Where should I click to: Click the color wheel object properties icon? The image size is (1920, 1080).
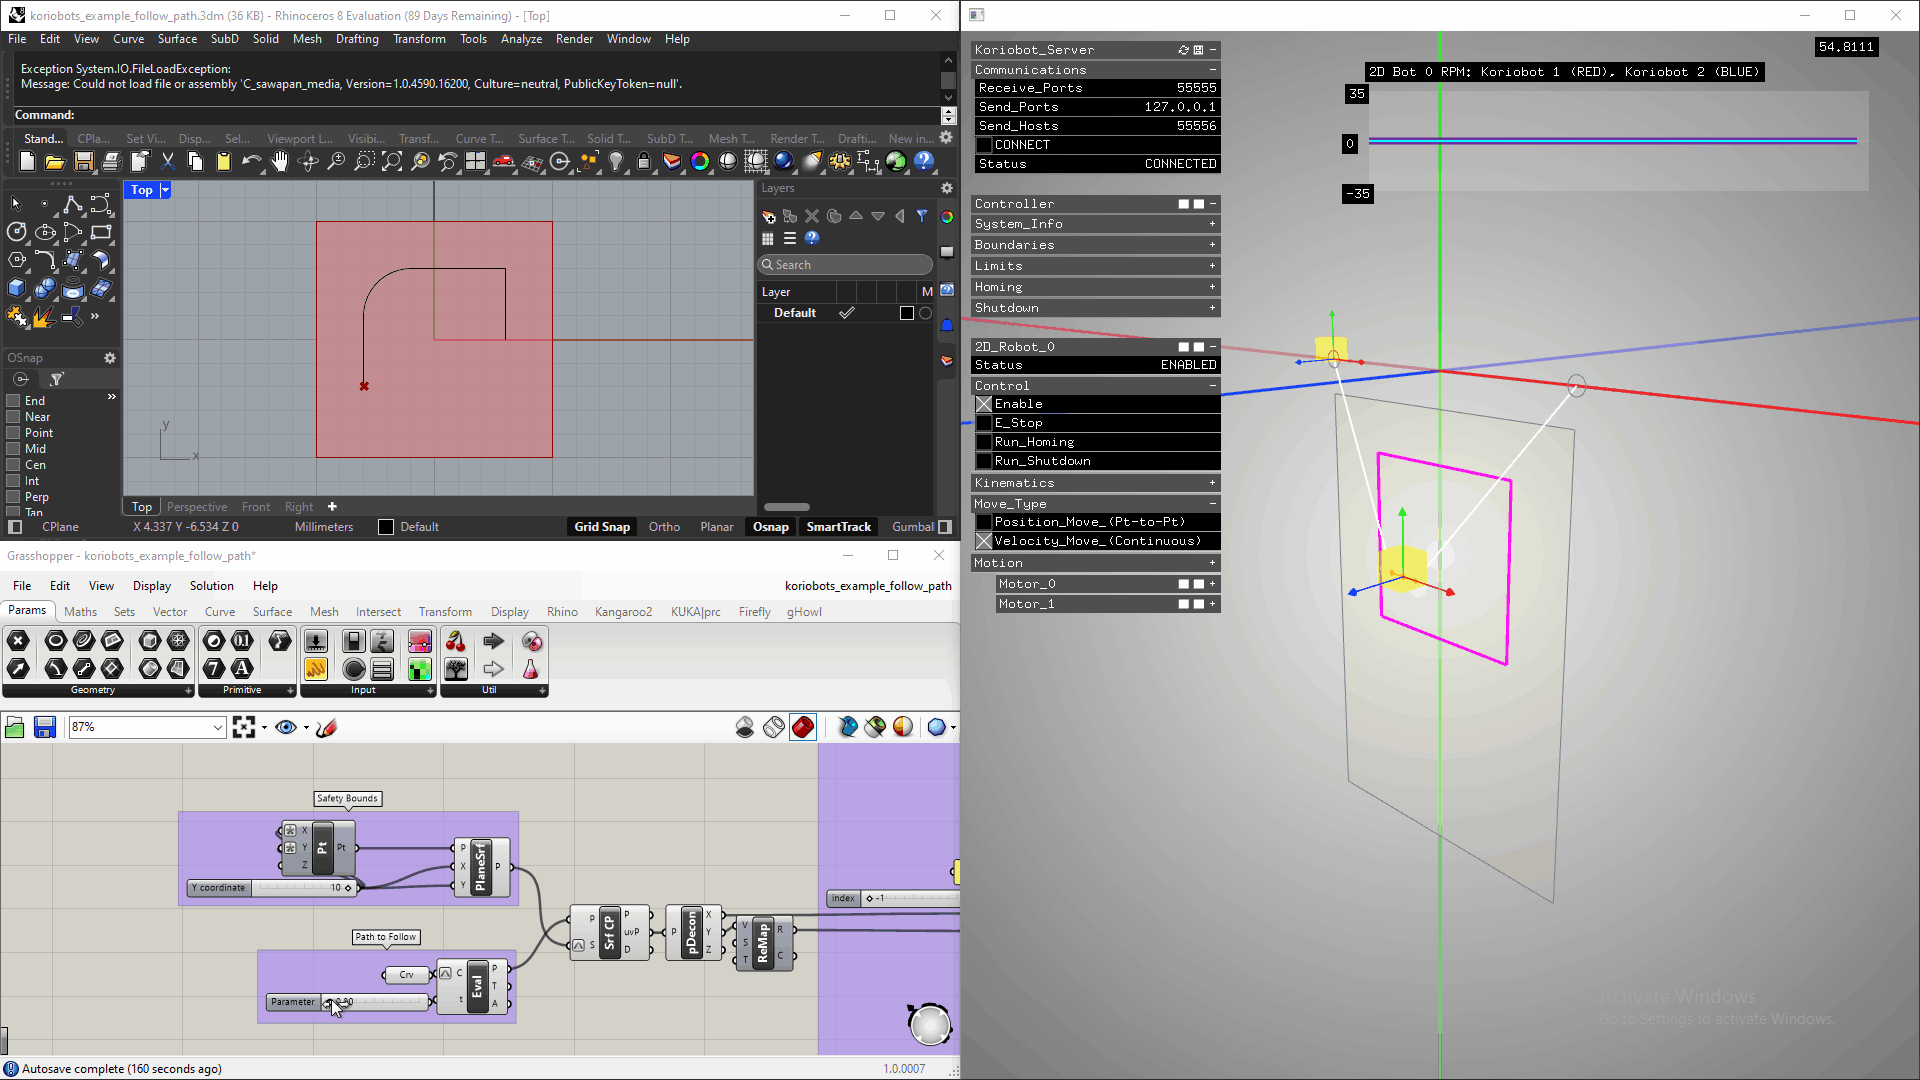point(700,161)
